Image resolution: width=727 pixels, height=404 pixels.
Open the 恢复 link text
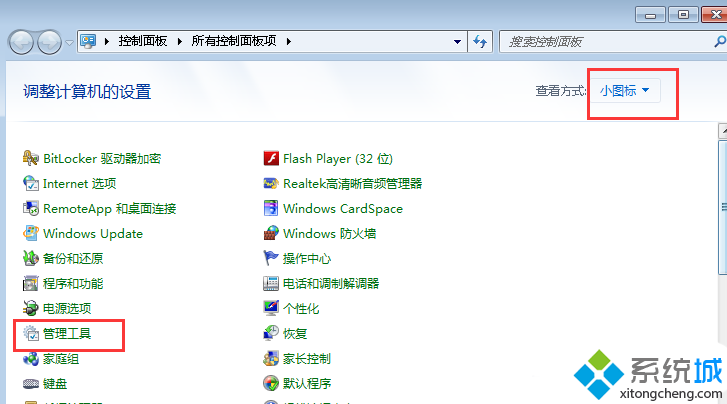[295, 333]
